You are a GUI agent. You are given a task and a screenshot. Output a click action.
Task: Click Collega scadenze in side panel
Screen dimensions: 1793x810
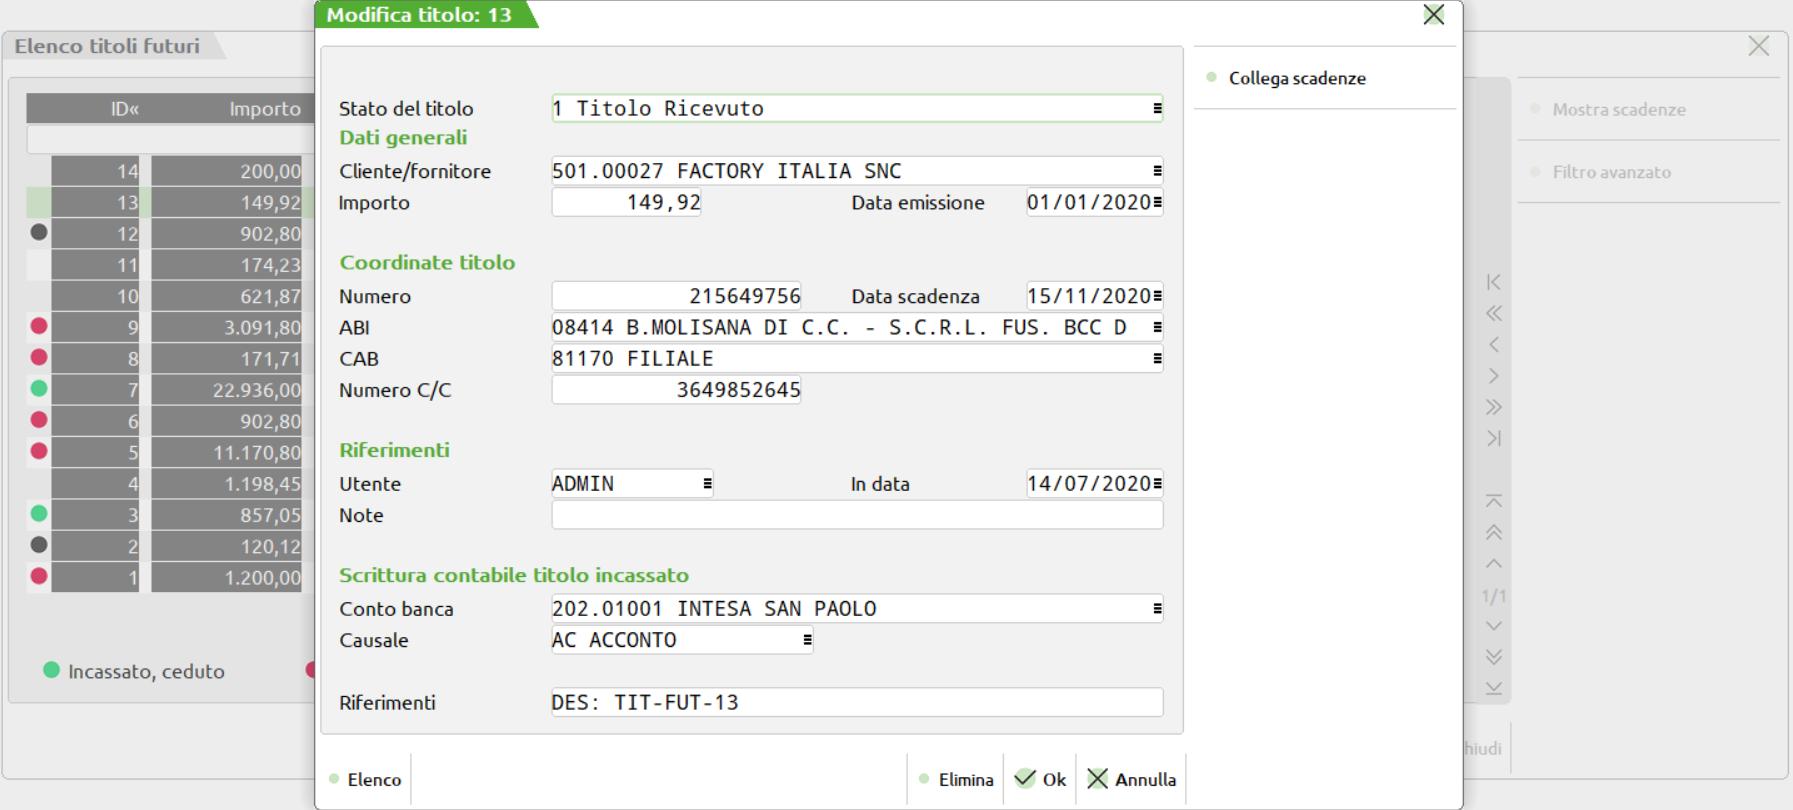coord(1296,78)
